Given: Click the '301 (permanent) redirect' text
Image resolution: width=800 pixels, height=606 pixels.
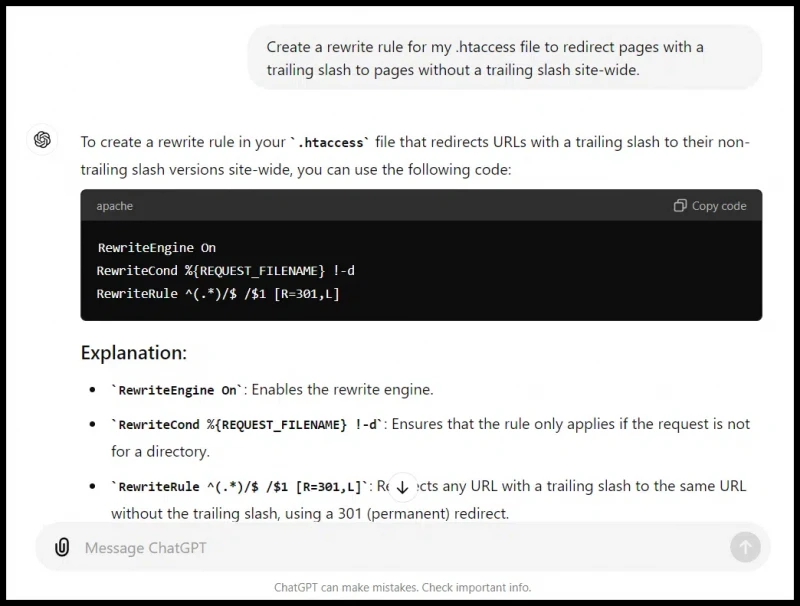Looking at the screenshot, I should 422,513.
